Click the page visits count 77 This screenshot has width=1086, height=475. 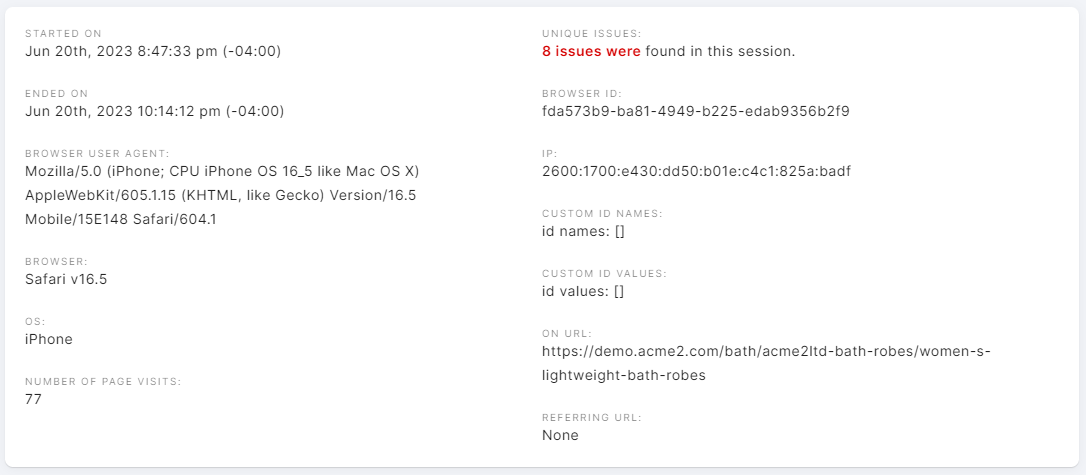click(x=33, y=399)
